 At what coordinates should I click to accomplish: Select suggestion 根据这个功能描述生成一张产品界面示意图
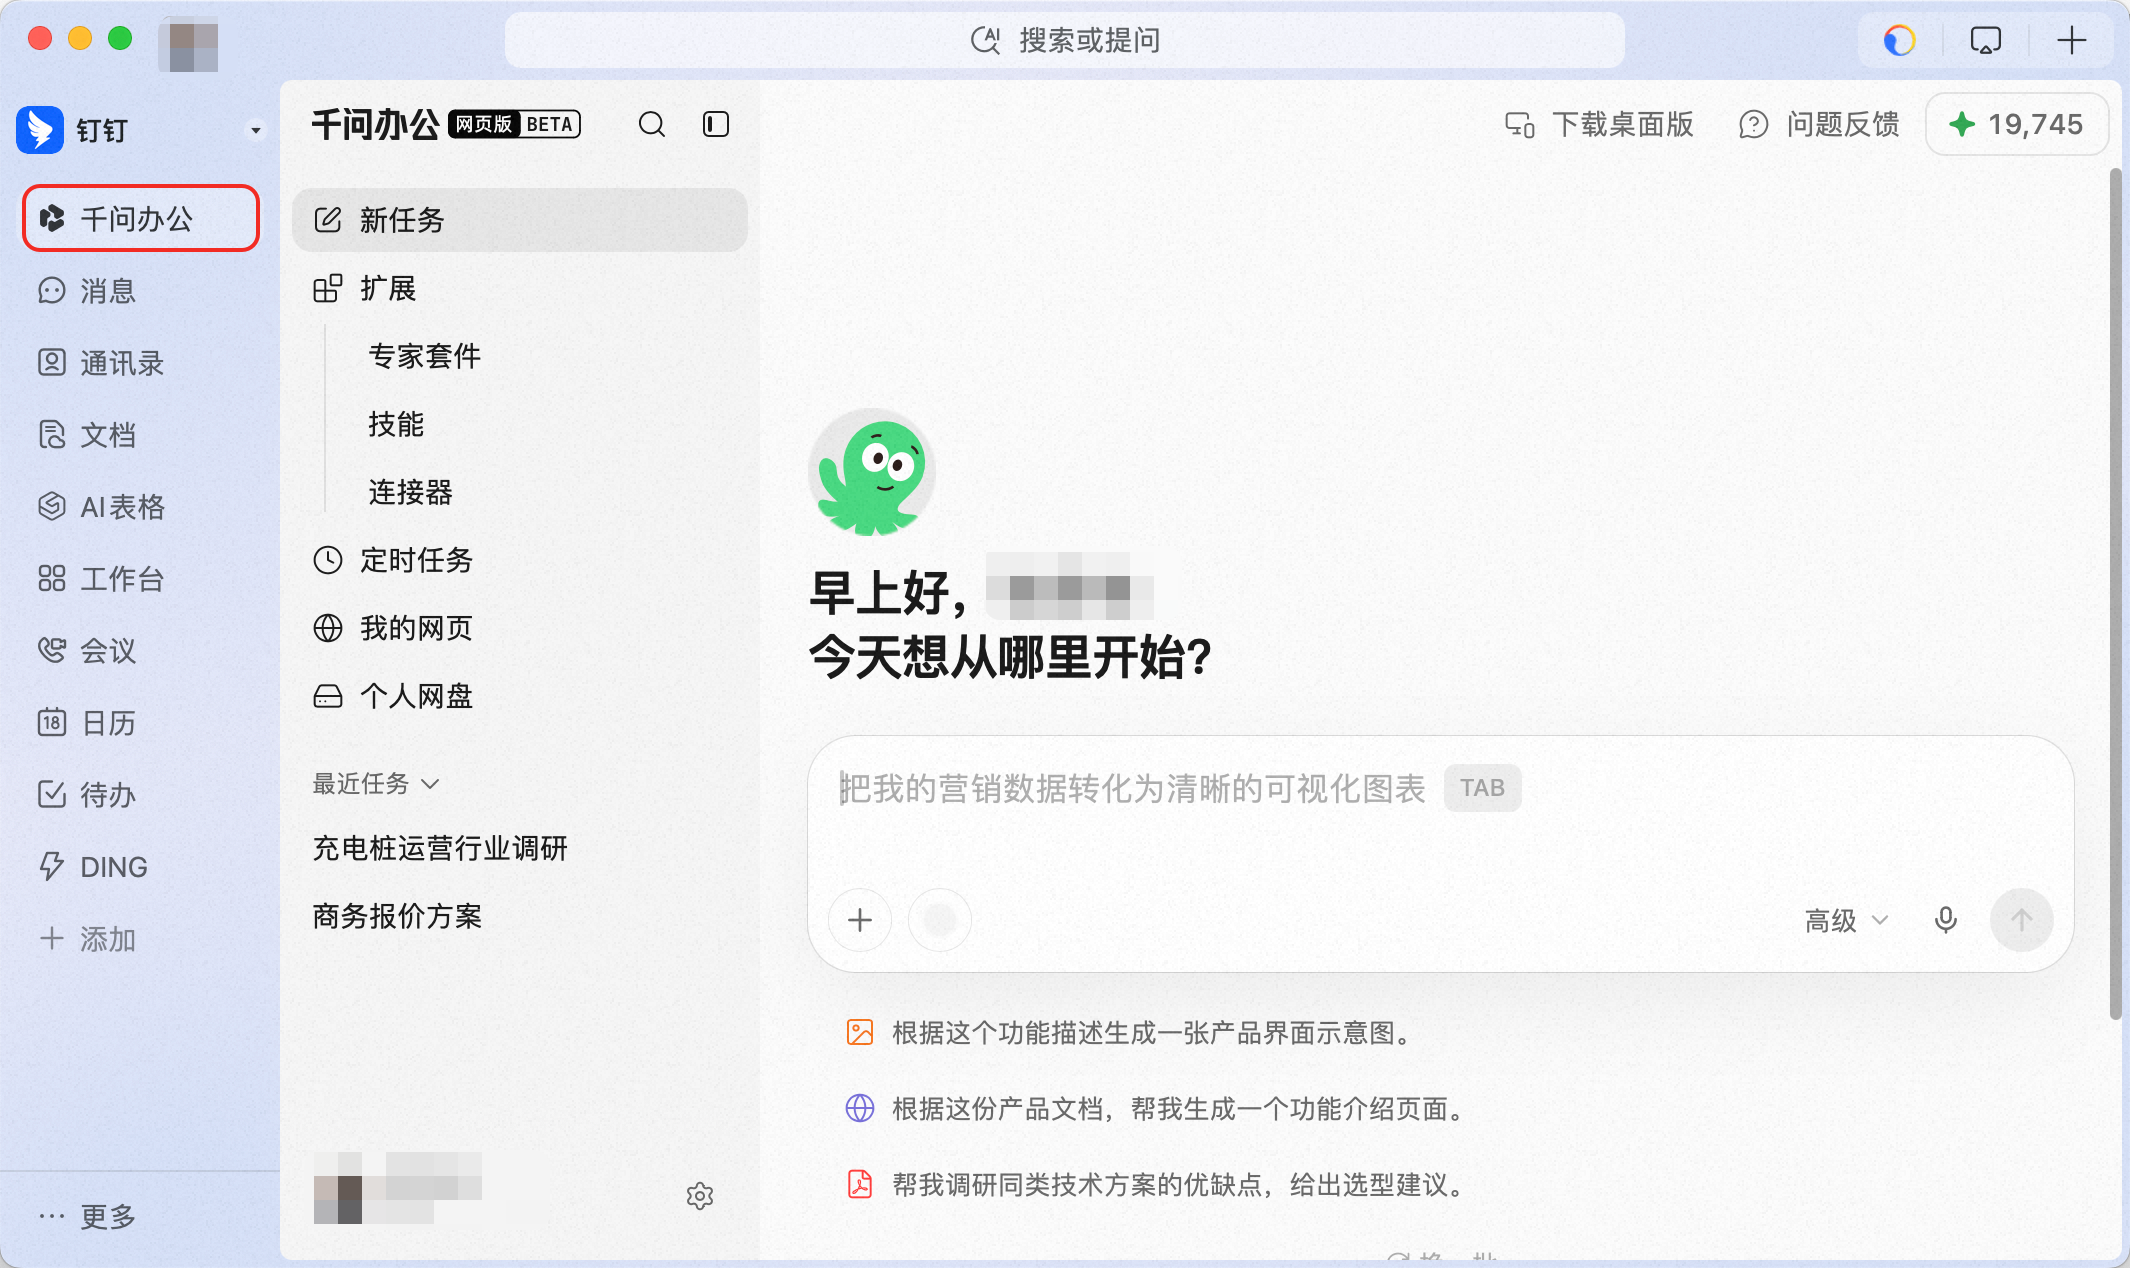click(x=1130, y=1033)
